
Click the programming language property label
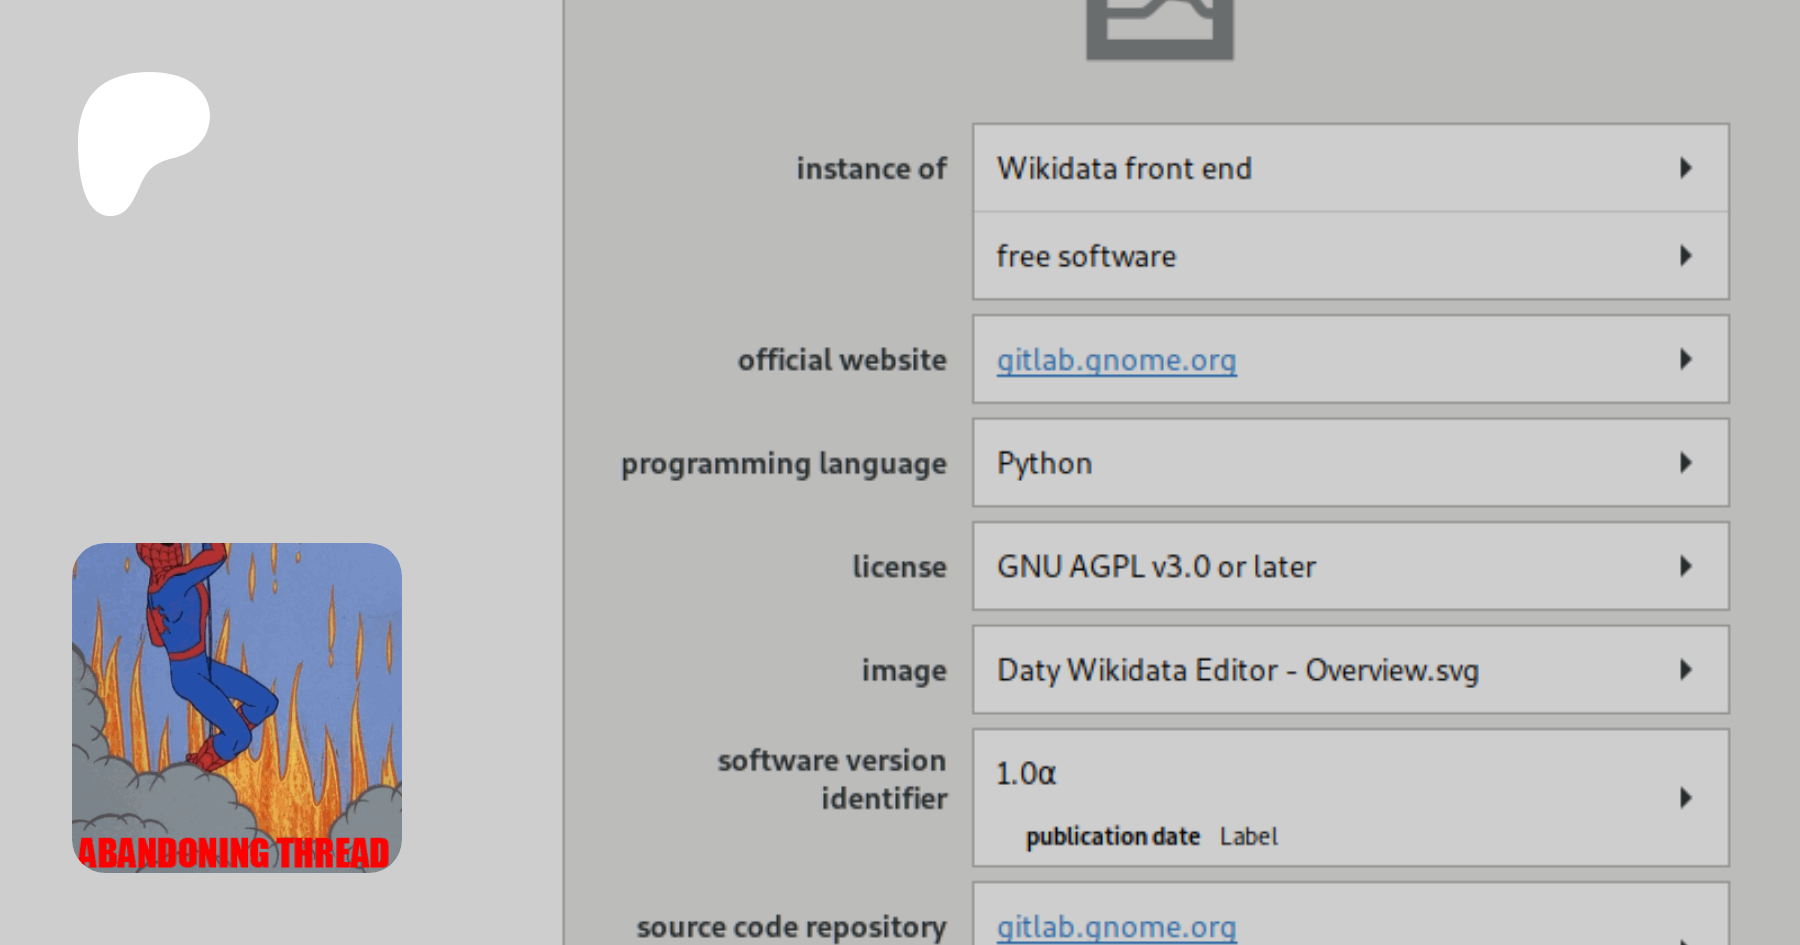(783, 464)
